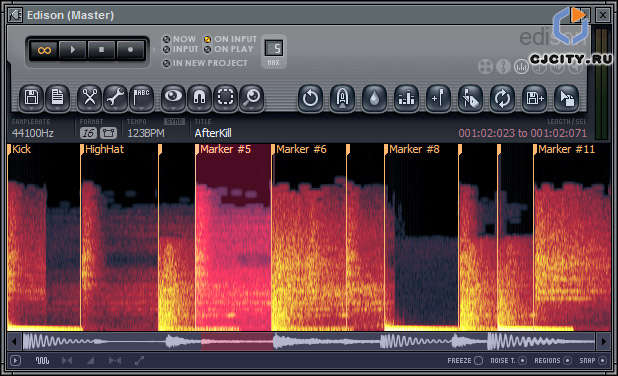This screenshot has width=618, height=376.
Task: Open the magnet snap menu
Action: pyautogui.click(x=199, y=98)
